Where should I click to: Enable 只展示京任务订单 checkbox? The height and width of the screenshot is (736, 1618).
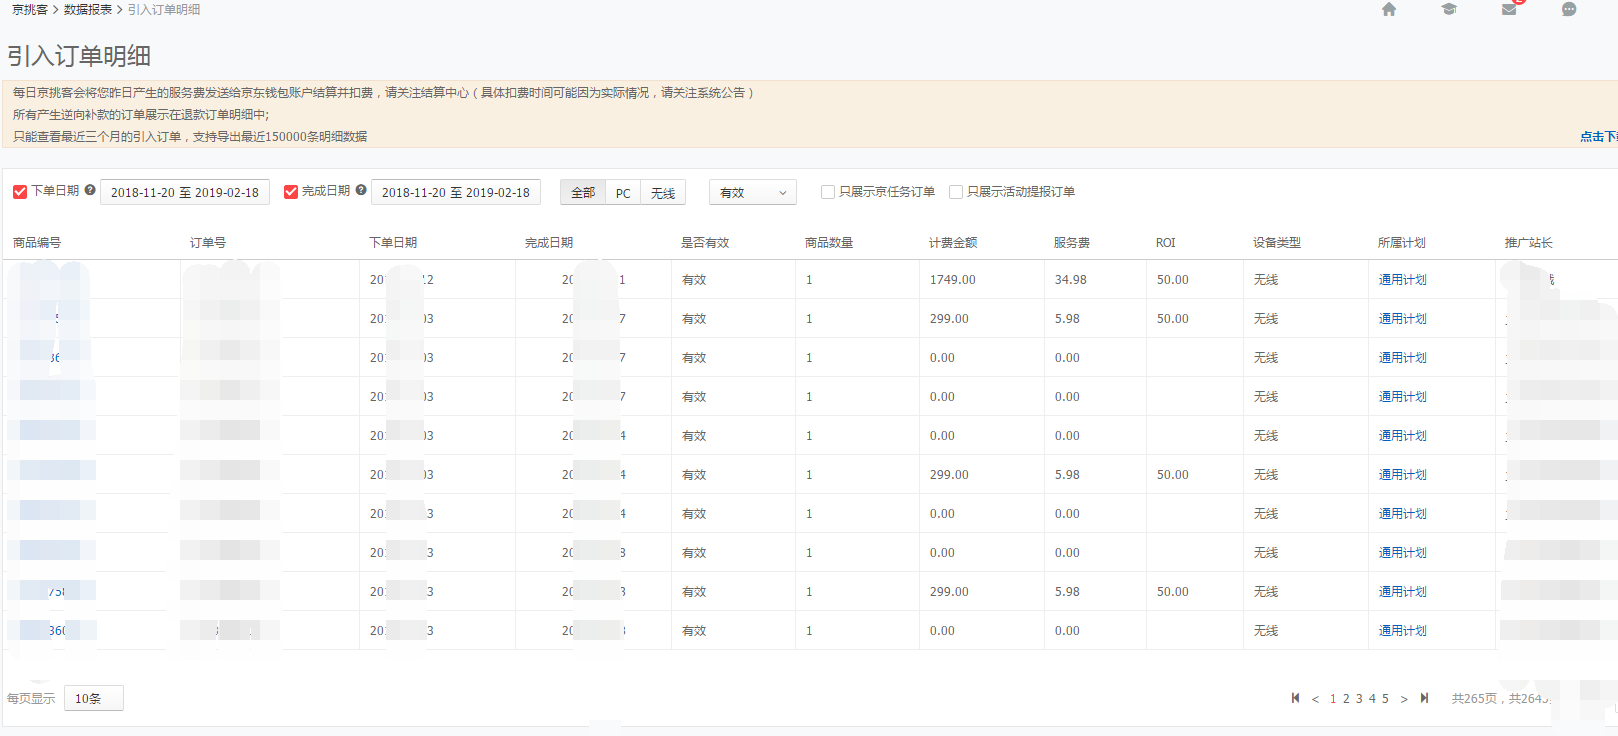coord(828,192)
